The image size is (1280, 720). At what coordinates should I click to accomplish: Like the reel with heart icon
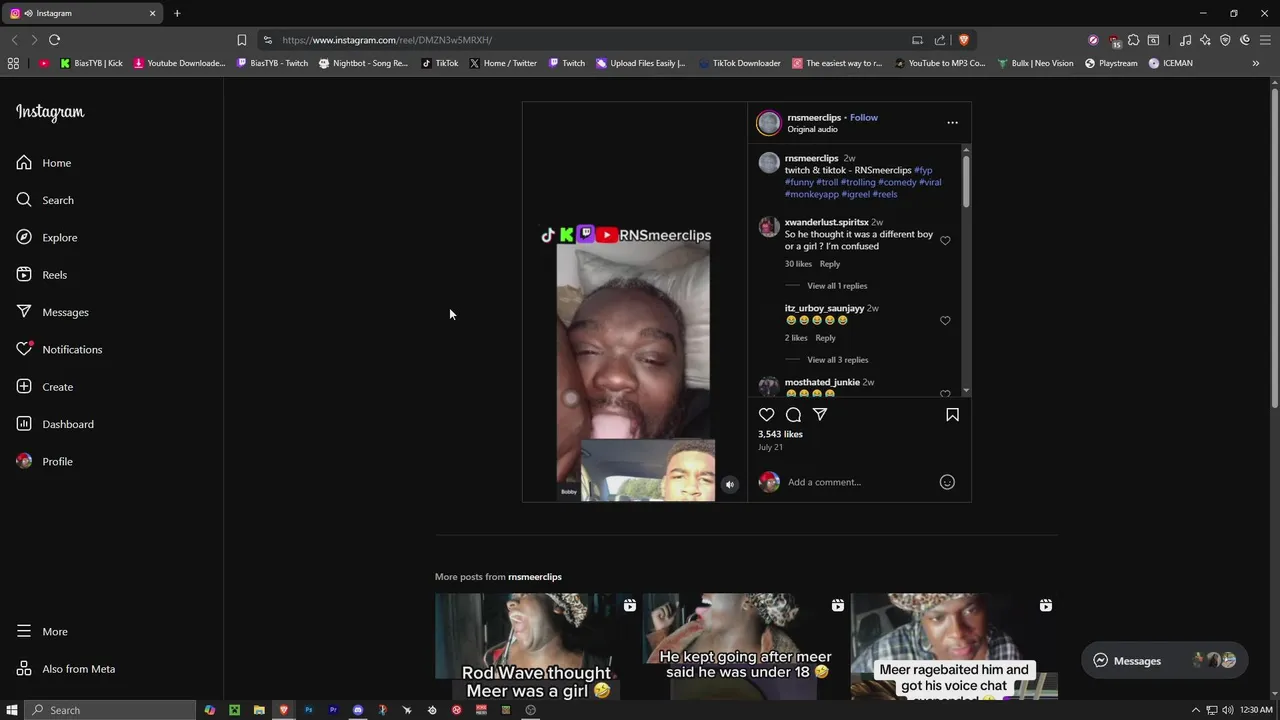click(766, 414)
